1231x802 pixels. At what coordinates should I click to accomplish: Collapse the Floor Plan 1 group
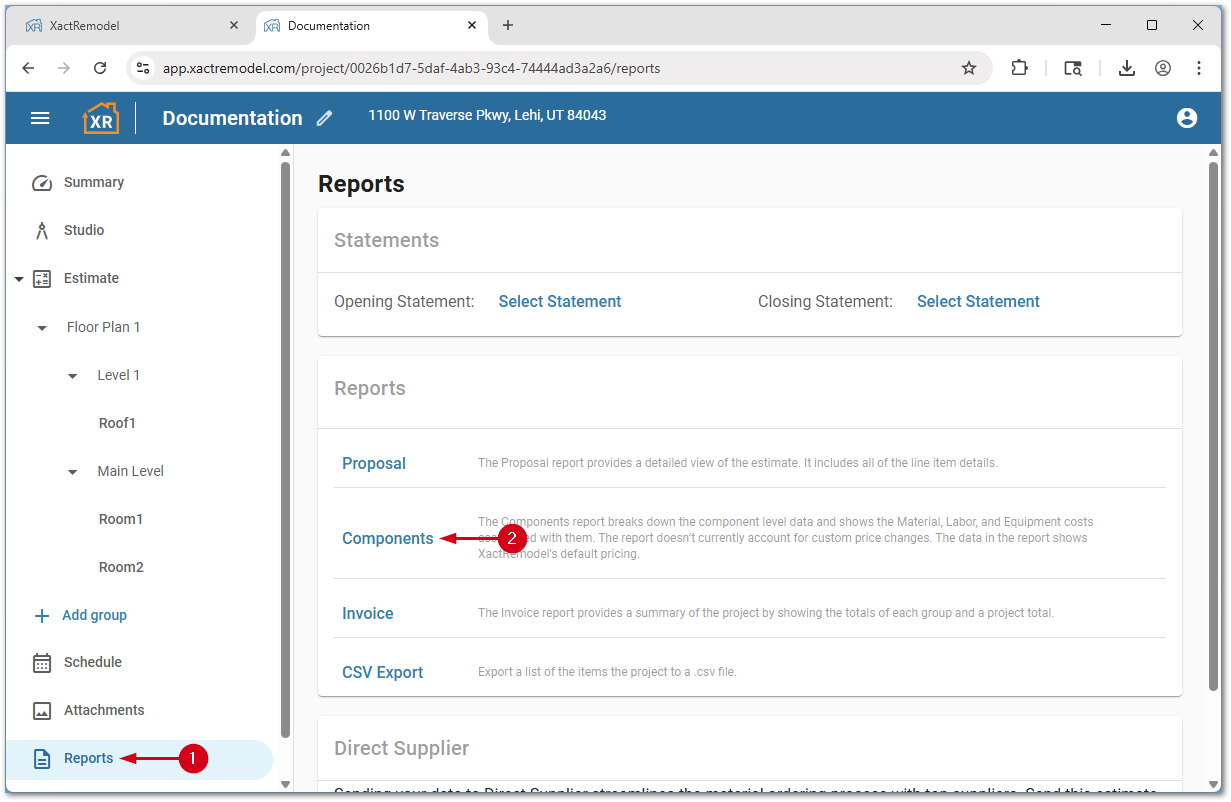click(42, 328)
